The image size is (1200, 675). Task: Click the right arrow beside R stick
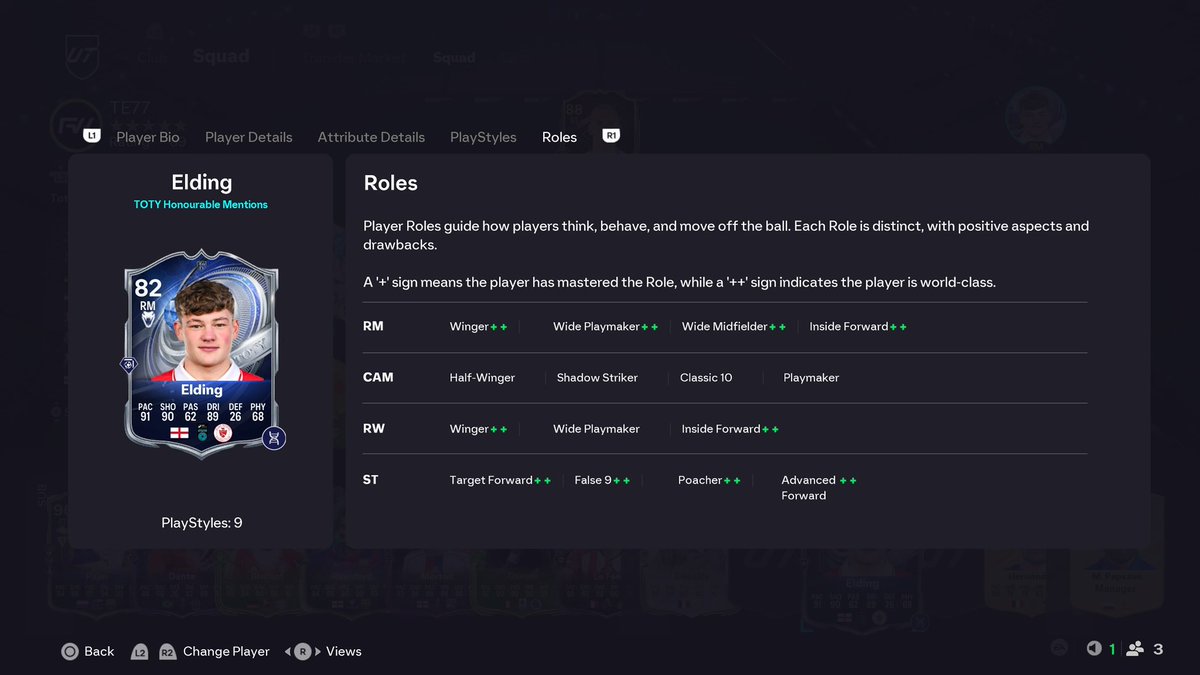318,651
